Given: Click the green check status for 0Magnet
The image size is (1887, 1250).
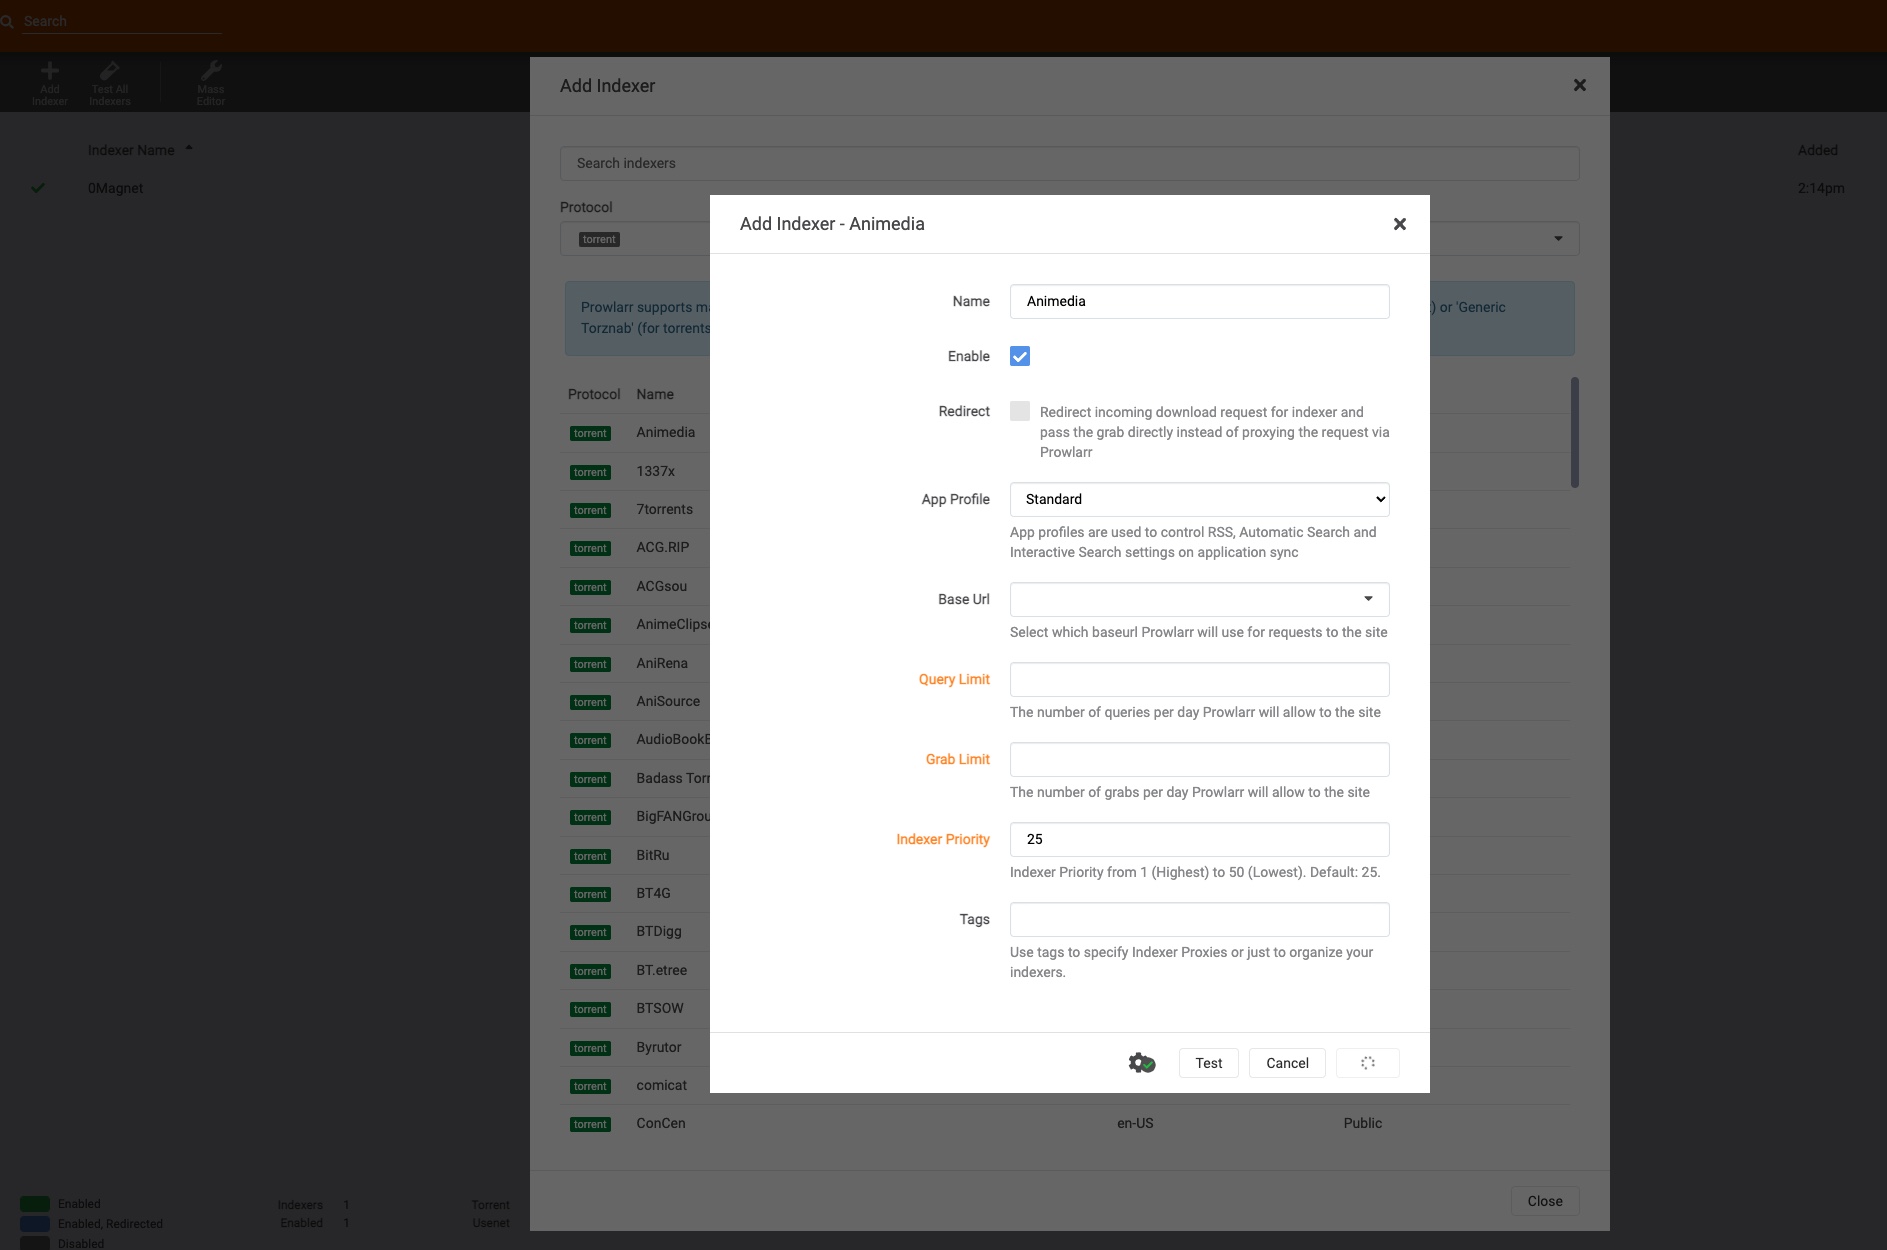Looking at the screenshot, I should [x=38, y=188].
